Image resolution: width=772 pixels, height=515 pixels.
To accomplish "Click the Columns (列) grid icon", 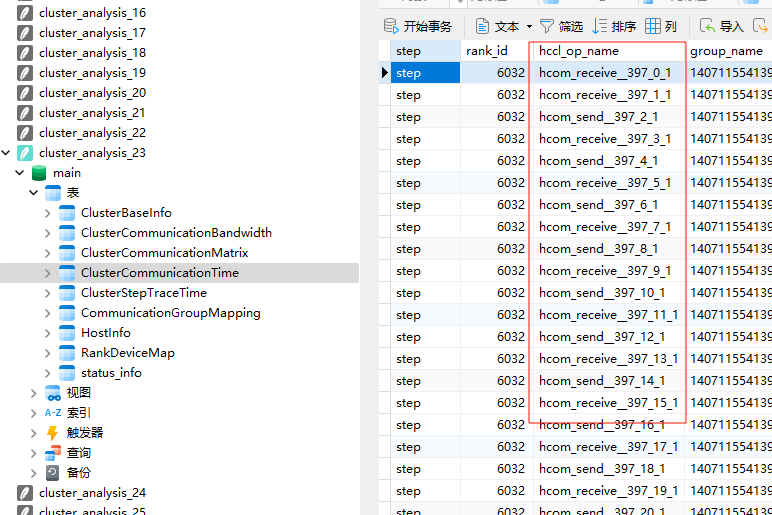I will [653, 26].
